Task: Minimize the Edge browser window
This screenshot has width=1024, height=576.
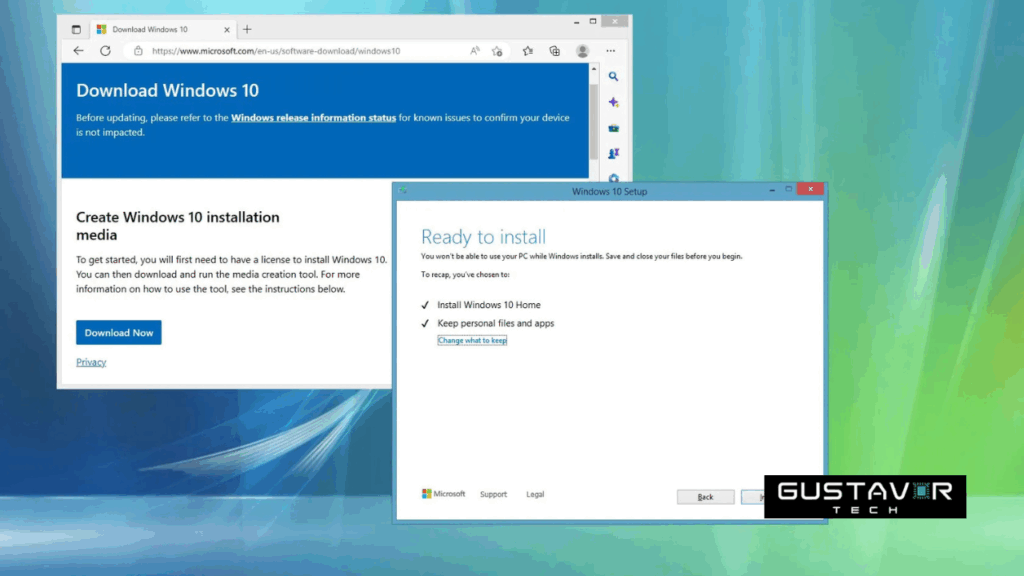Action: coord(577,22)
